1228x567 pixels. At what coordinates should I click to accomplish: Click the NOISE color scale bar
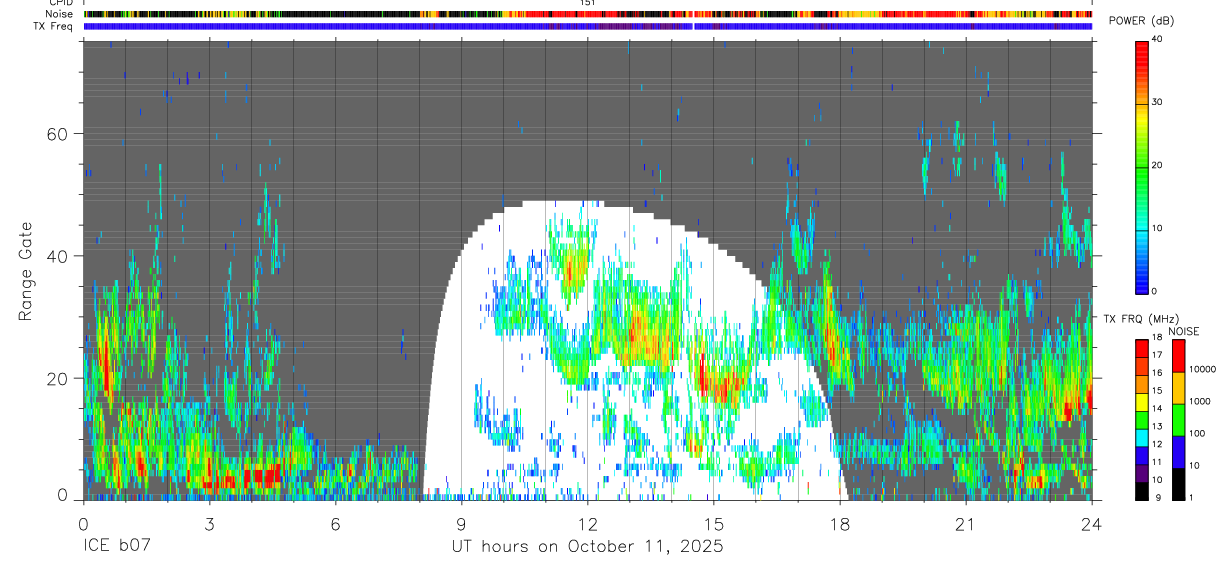pos(1177,419)
